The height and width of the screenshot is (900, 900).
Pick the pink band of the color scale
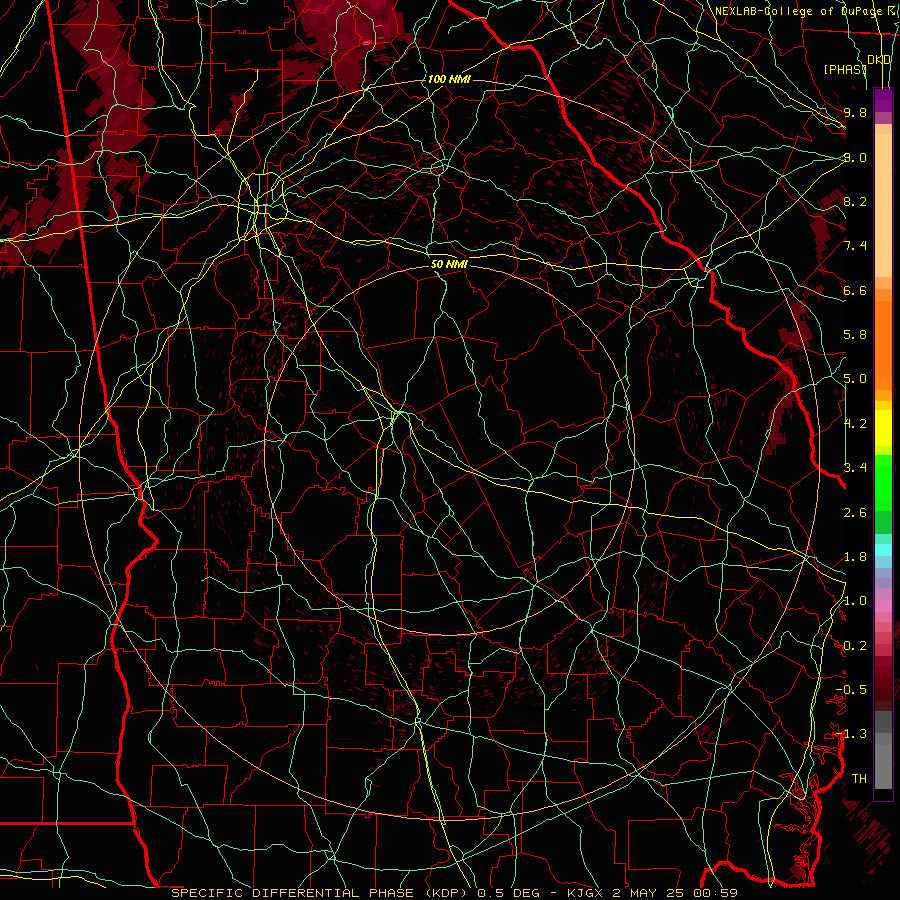883,606
